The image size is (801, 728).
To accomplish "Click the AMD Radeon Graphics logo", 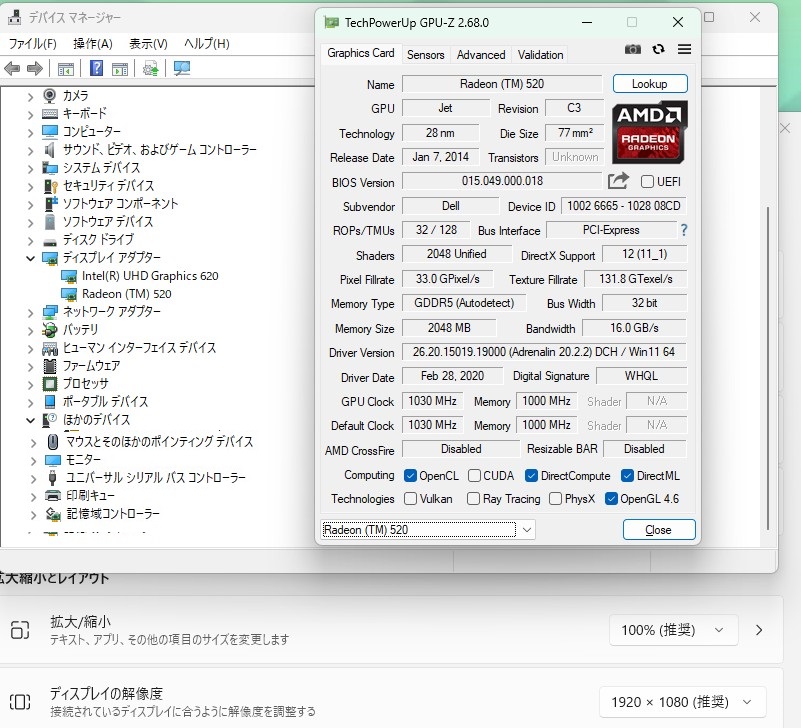I will (x=649, y=132).
